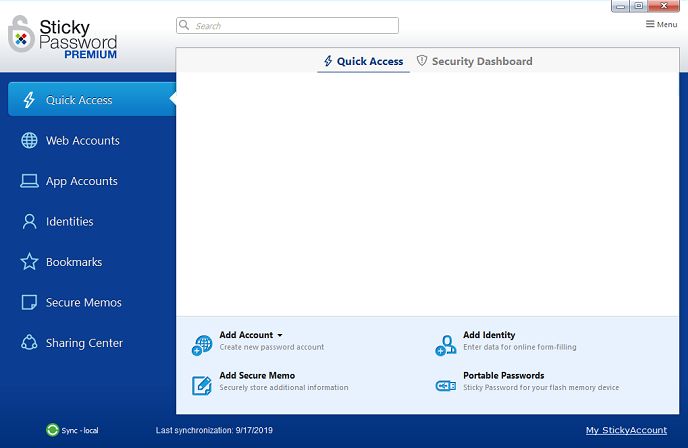The image size is (688, 448).
Task: Click the magnifier icon in search box
Action: pos(184,25)
